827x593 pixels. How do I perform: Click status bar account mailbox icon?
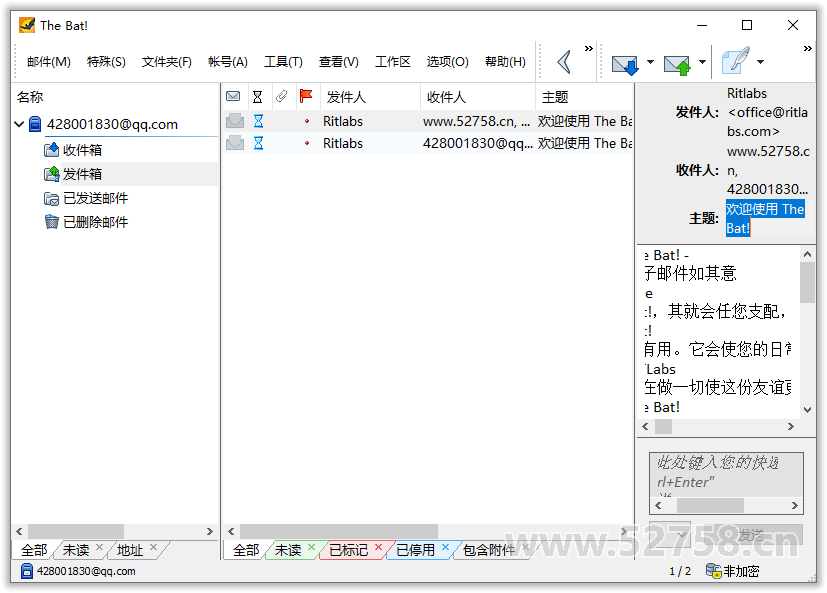[27, 571]
